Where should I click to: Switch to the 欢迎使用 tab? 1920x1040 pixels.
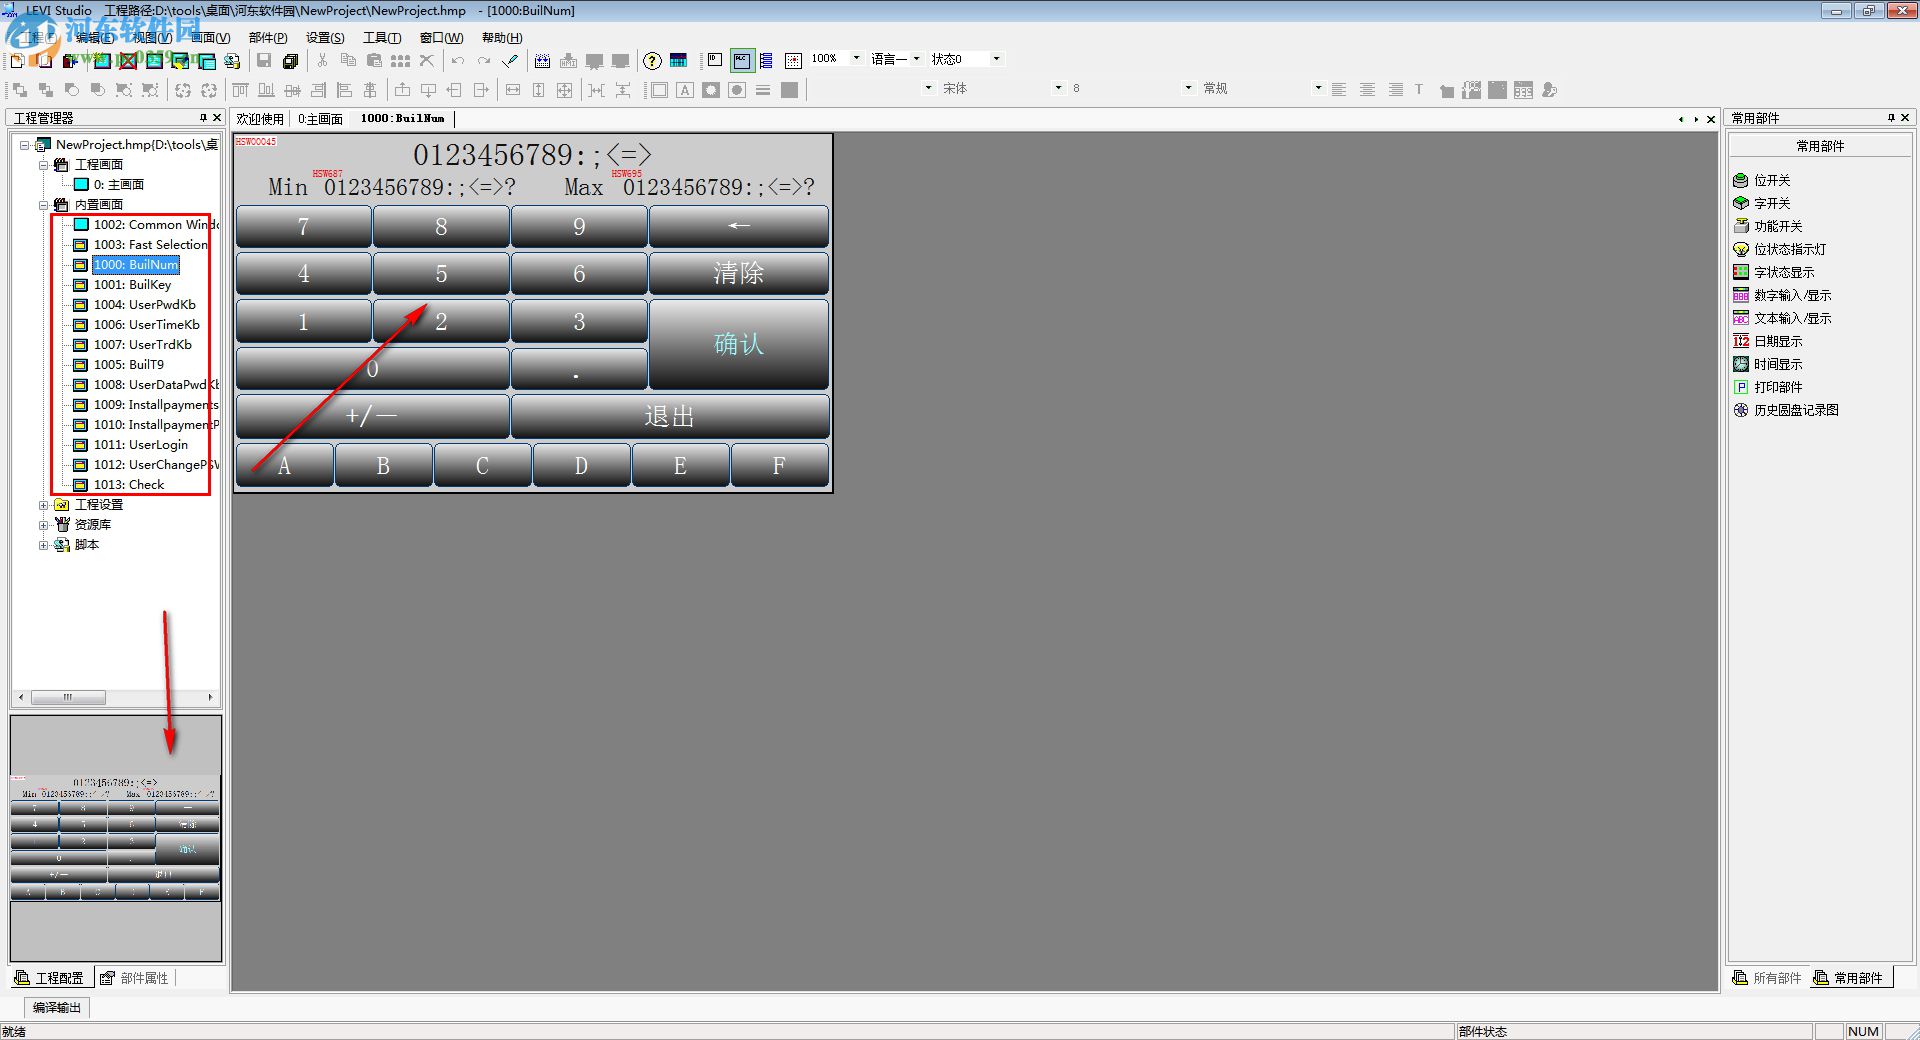click(260, 119)
